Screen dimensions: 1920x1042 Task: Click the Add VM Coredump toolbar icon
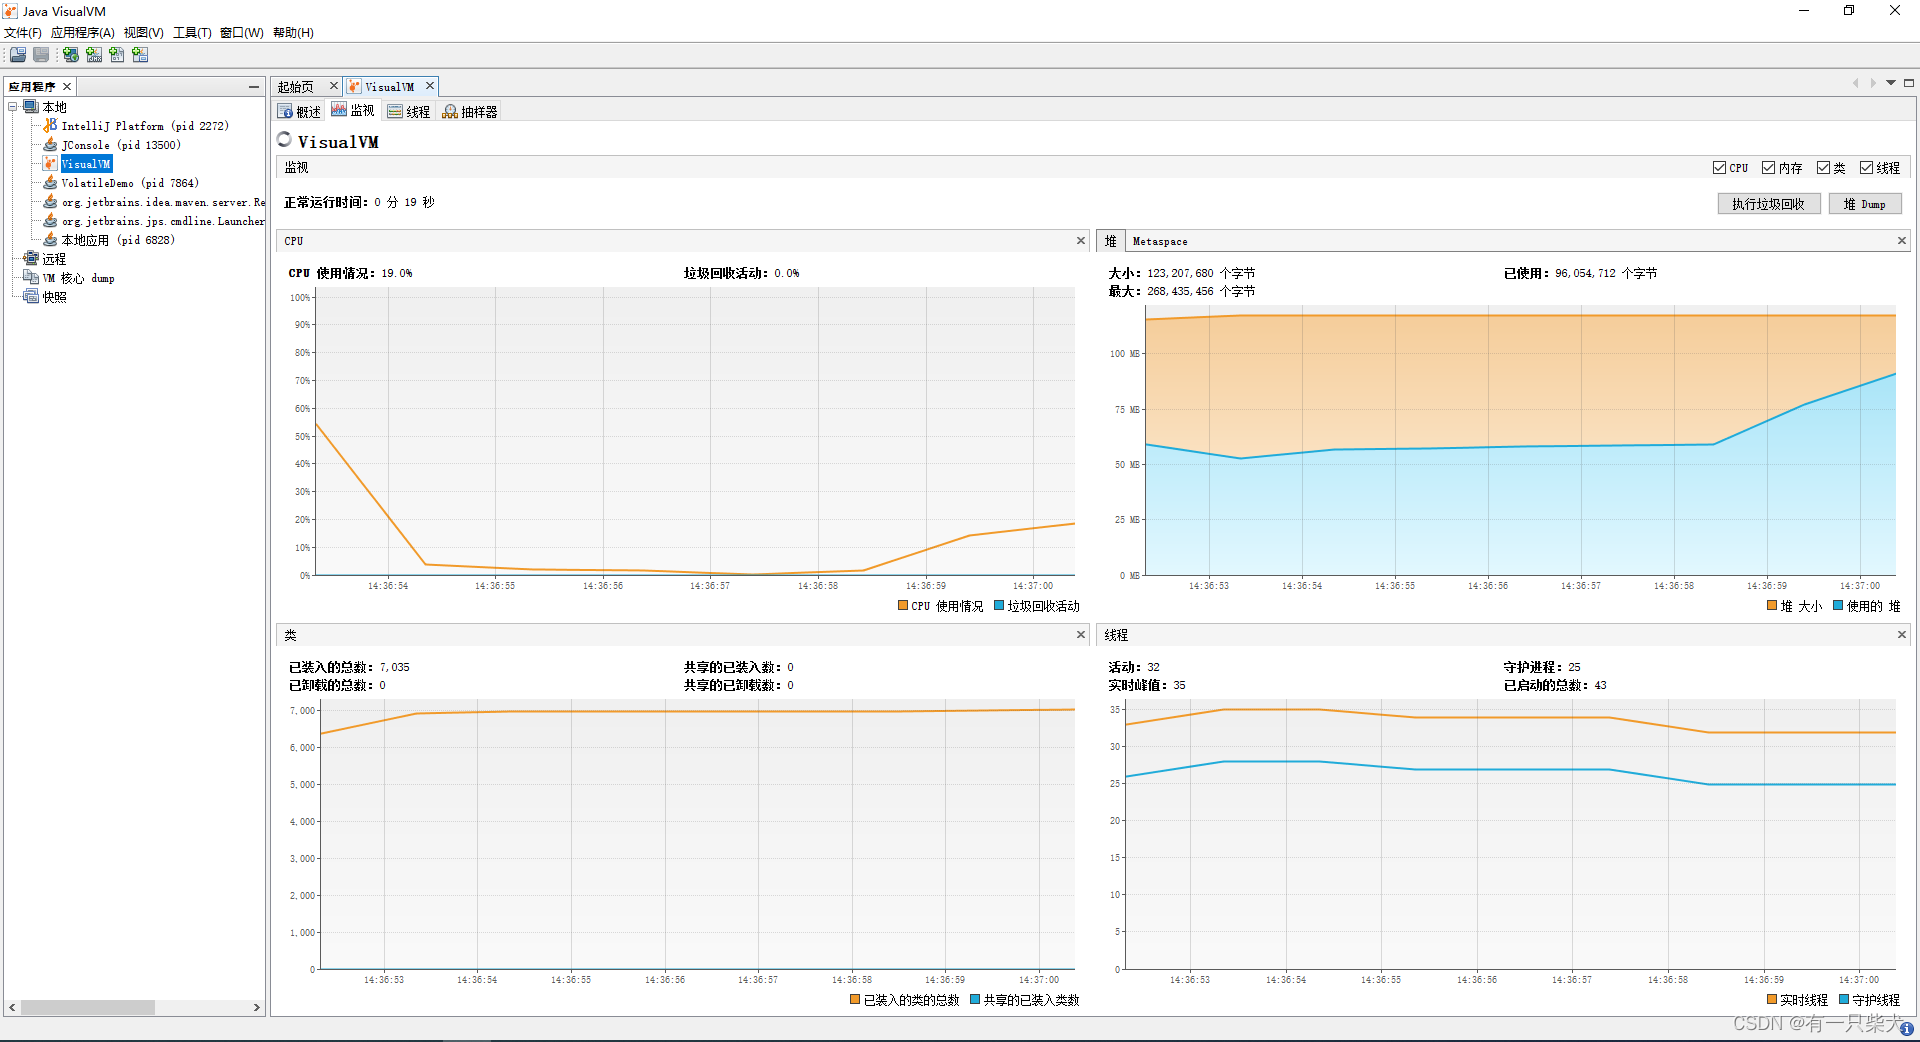tap(117, 55)
